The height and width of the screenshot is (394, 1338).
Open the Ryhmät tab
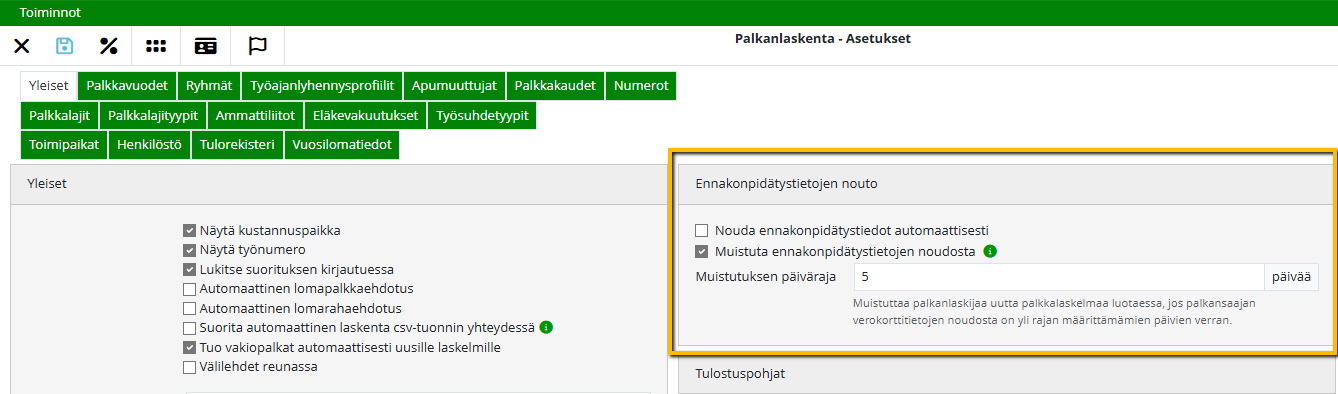pyautogui.click(x=210, y=86)
